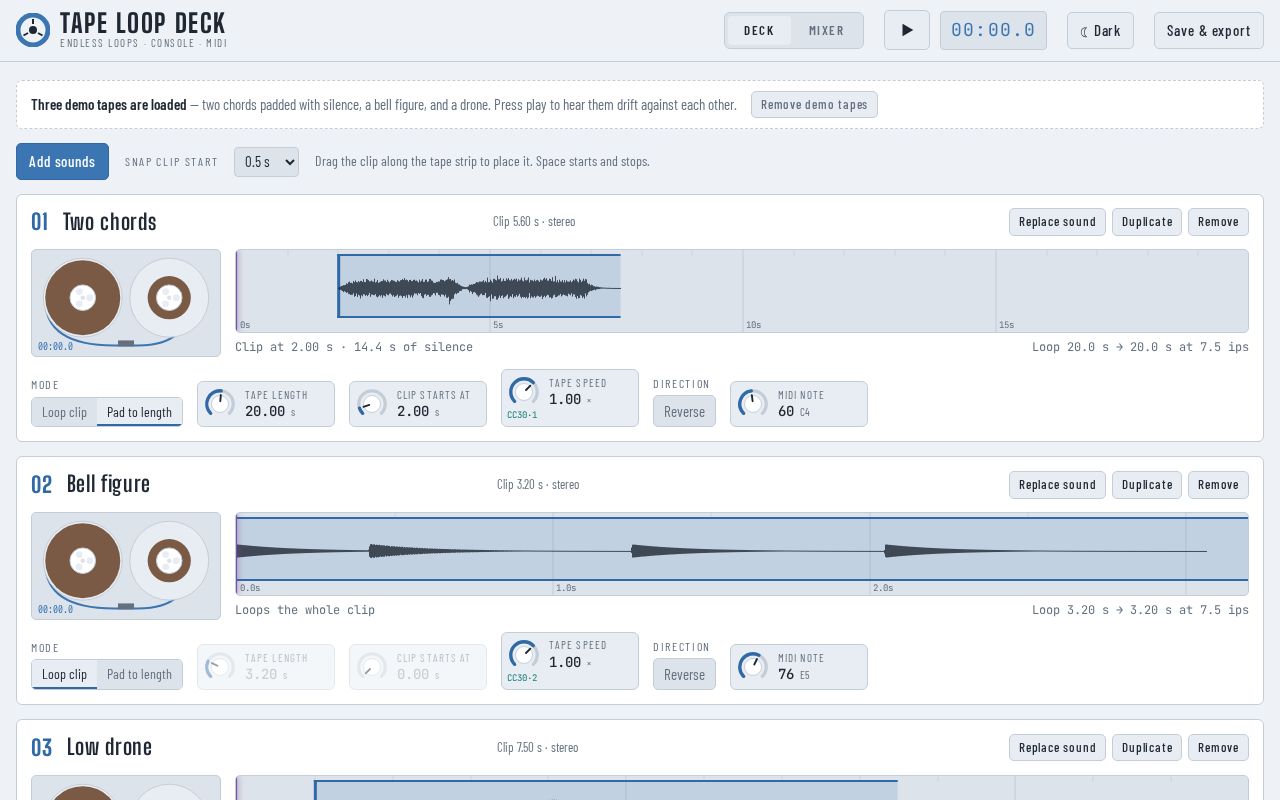This screenshot has width=1280, height=800.
Task: Remove the Bell figure tape
Action: coord(1218,485)
